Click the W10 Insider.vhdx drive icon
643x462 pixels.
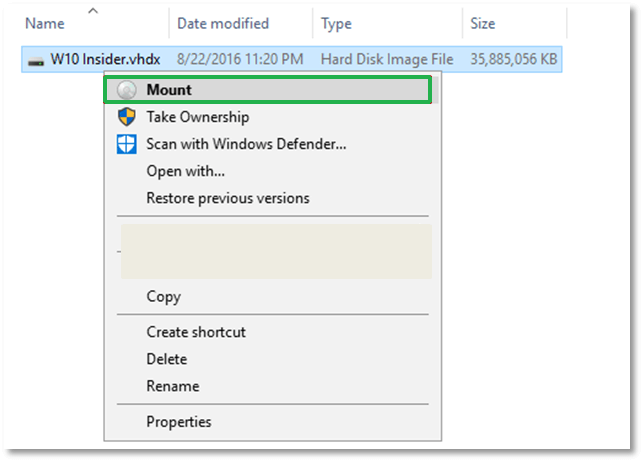click(x=36, y=61)
